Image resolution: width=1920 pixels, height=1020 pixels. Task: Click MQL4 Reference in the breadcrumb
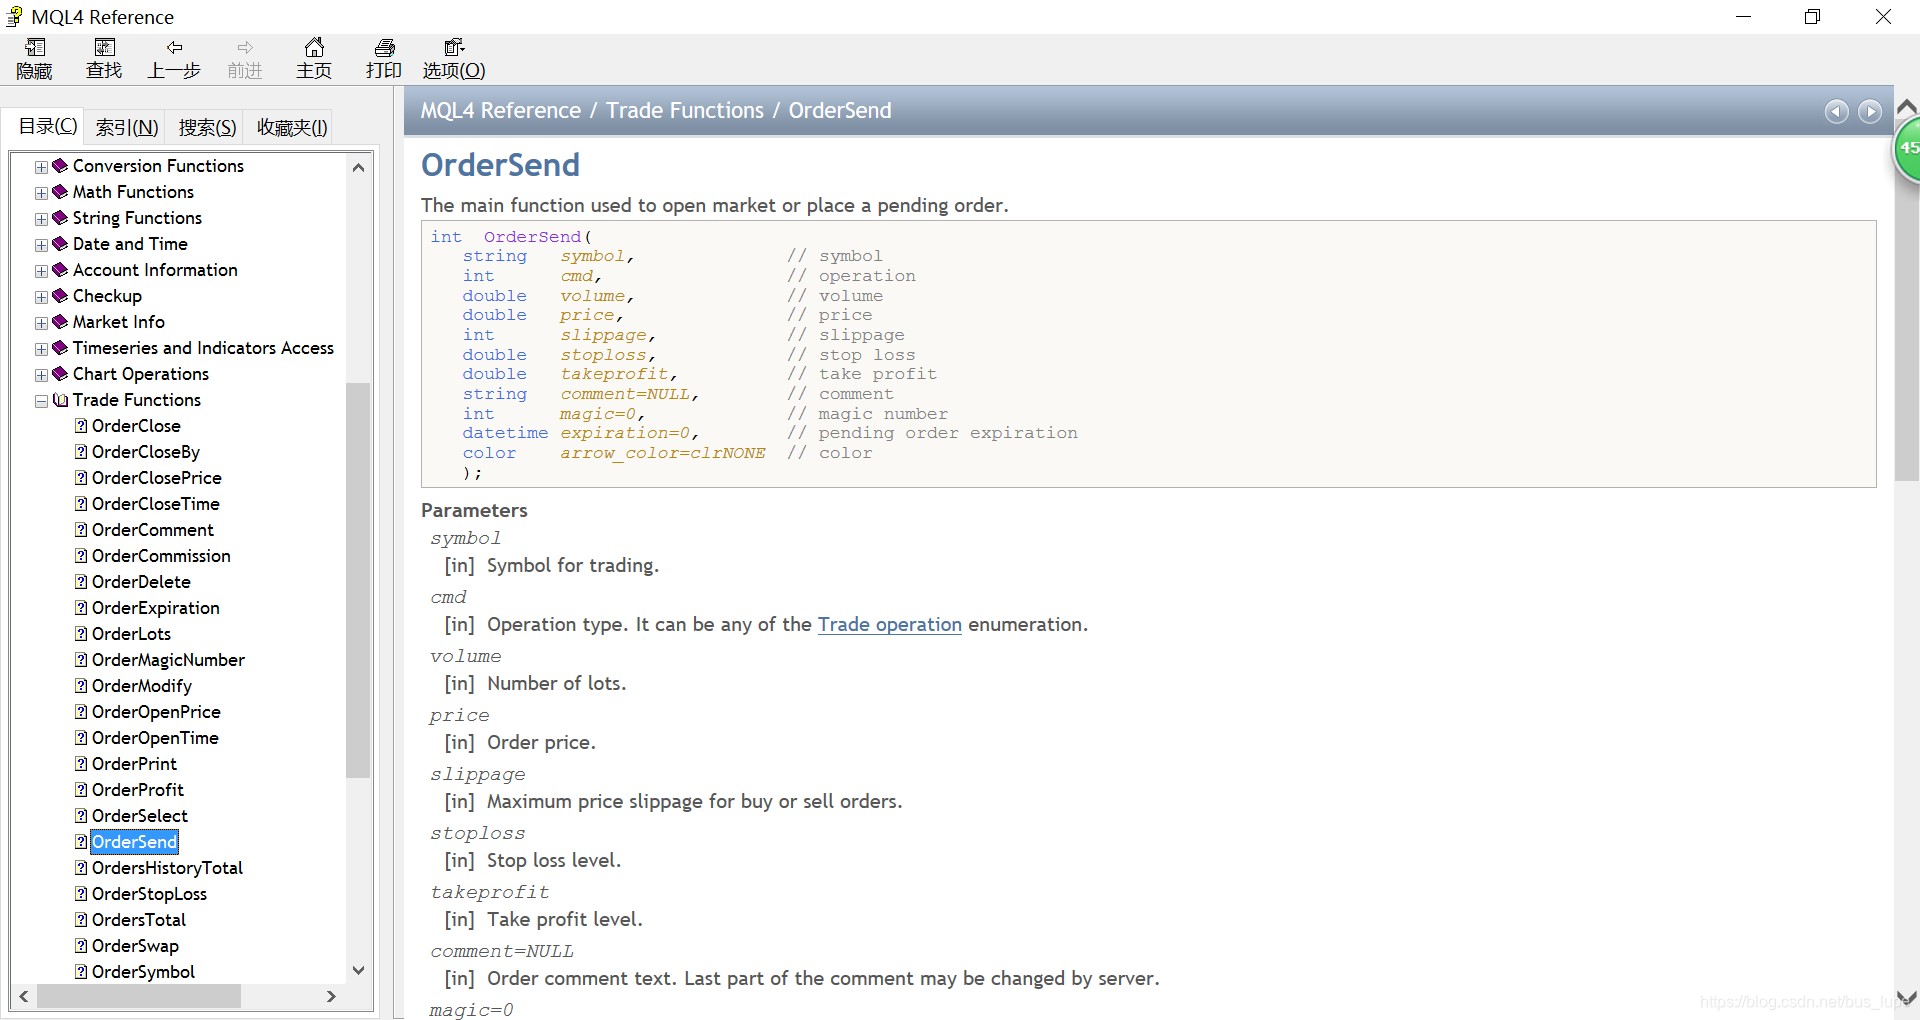pyautogui.click(x=500, y=110)
